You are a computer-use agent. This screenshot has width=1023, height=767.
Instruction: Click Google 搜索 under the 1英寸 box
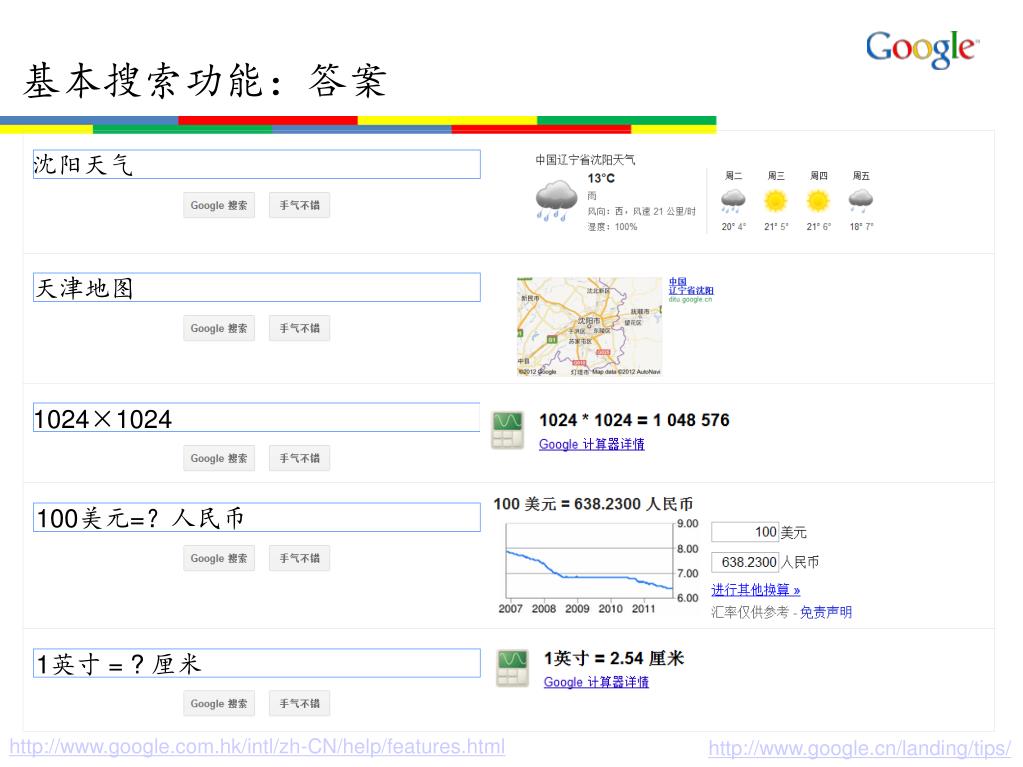[219, 704]
